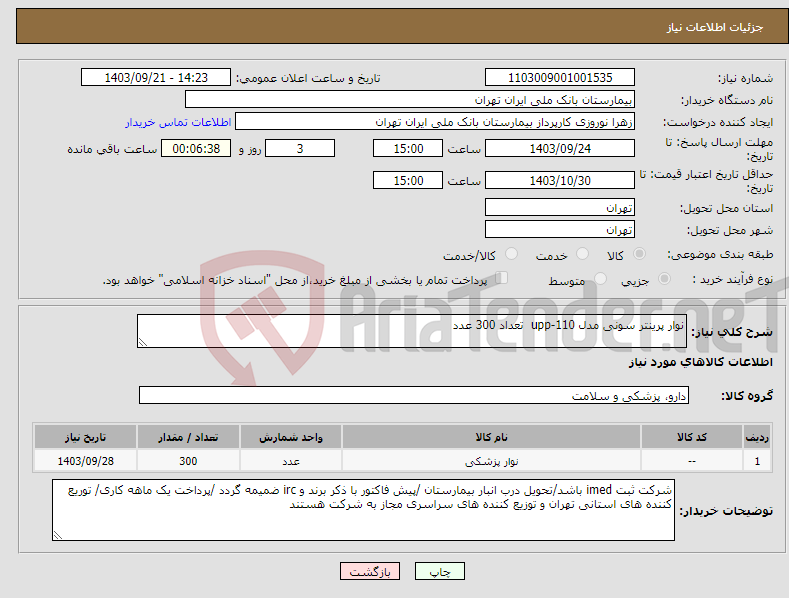
Task: Click the request creator field زهرا نوروزی
Action: tap(435, 122)
